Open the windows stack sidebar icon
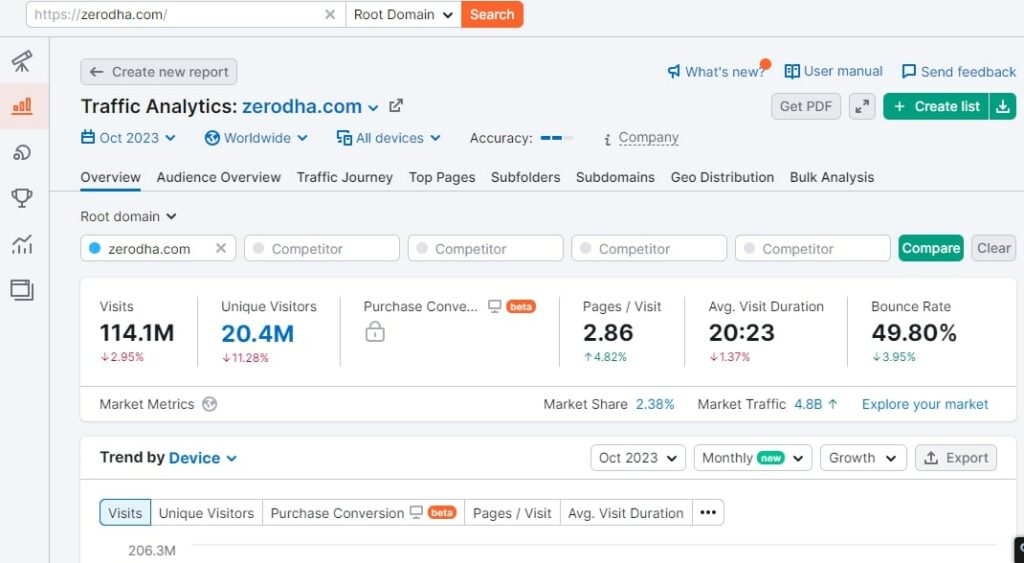 click(x=22, y=290)
